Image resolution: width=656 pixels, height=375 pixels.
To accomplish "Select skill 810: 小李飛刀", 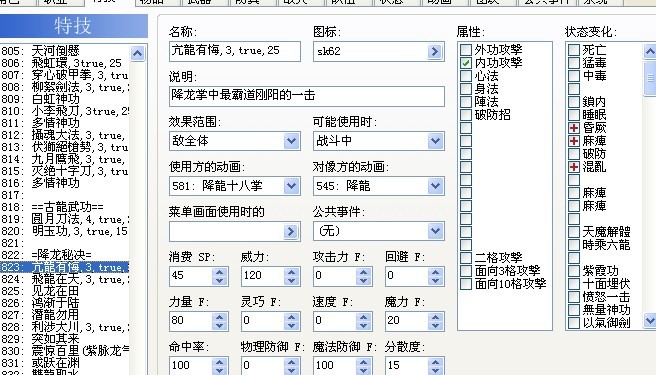I will (x=65, y=111).
